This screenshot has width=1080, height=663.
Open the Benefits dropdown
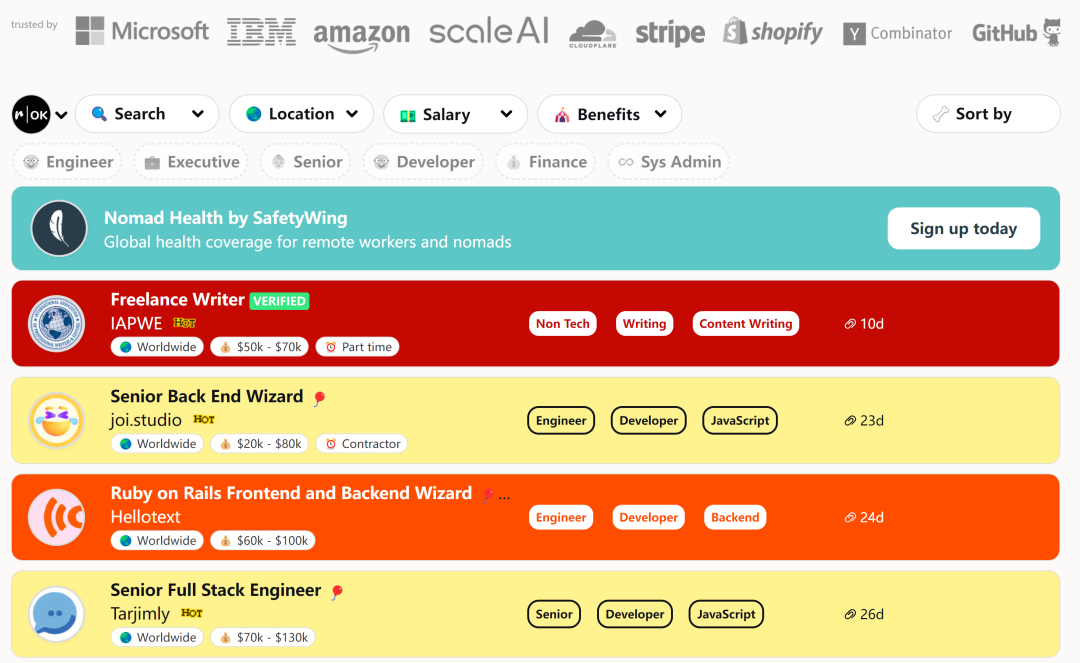[x=610, y=114]
